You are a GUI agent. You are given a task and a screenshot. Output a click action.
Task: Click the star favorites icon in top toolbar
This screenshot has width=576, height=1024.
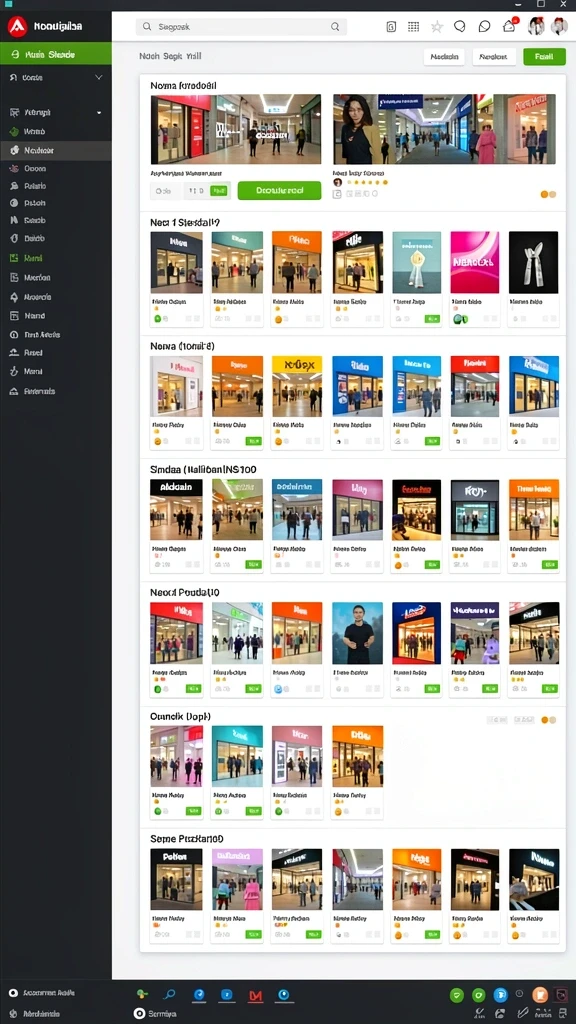tap(437, 27)
